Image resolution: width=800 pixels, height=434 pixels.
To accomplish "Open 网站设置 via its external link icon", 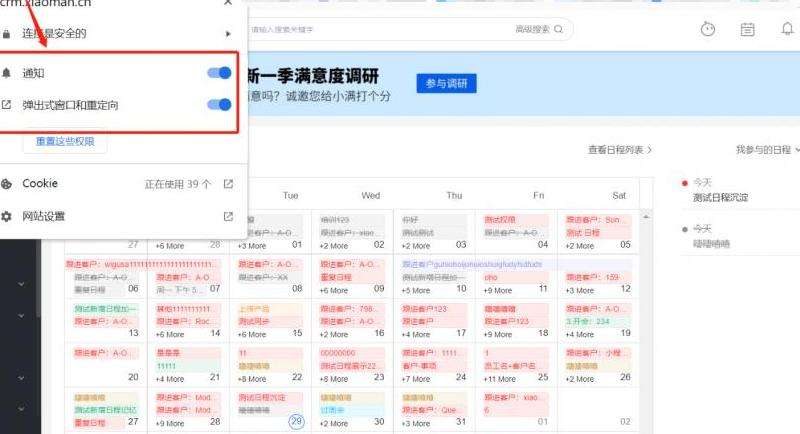I will pos(228,216).
